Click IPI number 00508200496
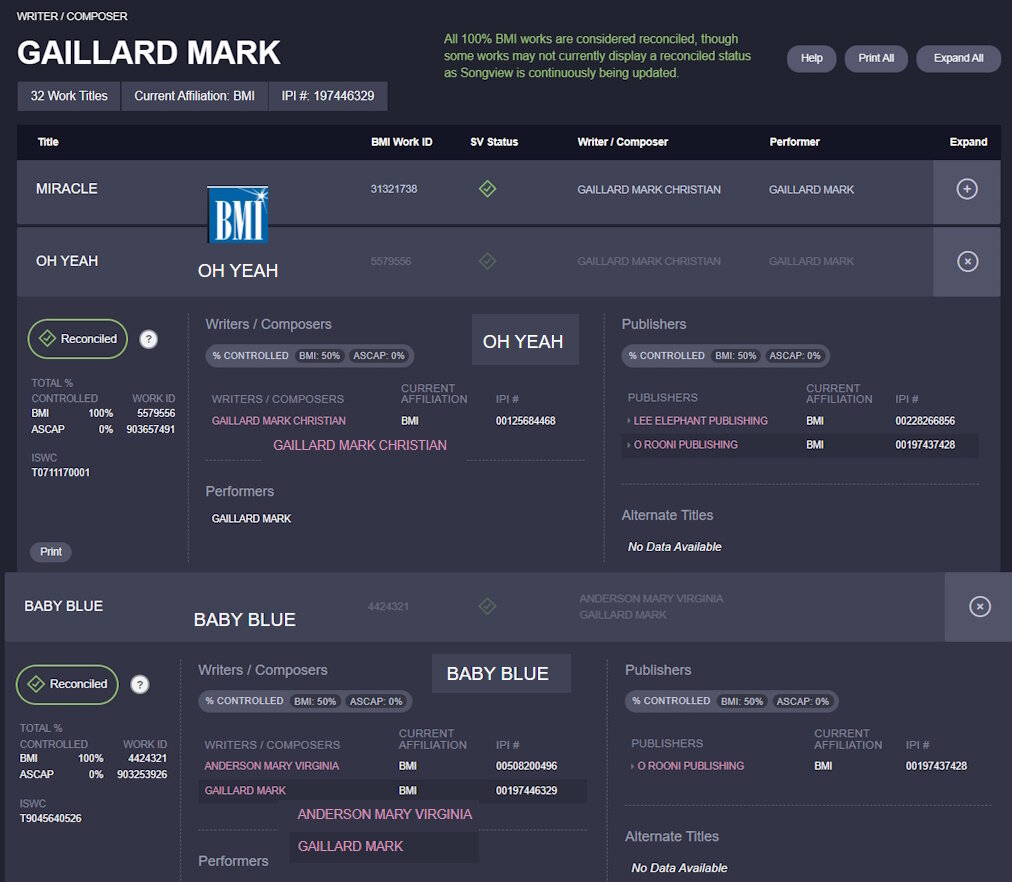The image size is (1012, 882). pyautogui.click(x=526, y=766)
